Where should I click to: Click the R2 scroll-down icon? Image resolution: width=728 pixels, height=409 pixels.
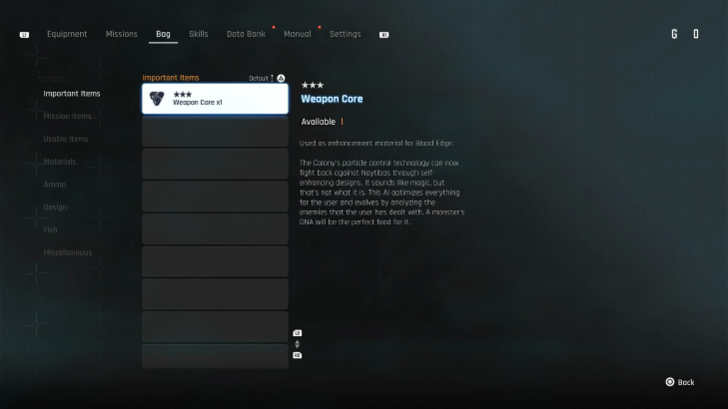pos(297,355)
